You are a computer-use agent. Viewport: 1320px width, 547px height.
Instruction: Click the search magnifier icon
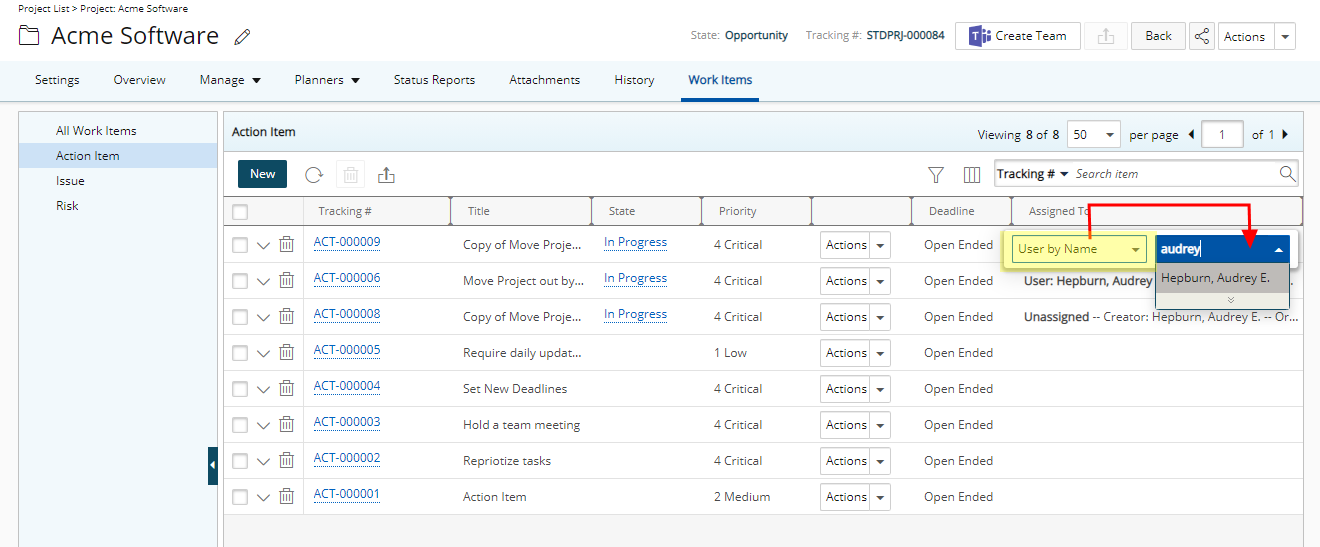click(1287, 174)
